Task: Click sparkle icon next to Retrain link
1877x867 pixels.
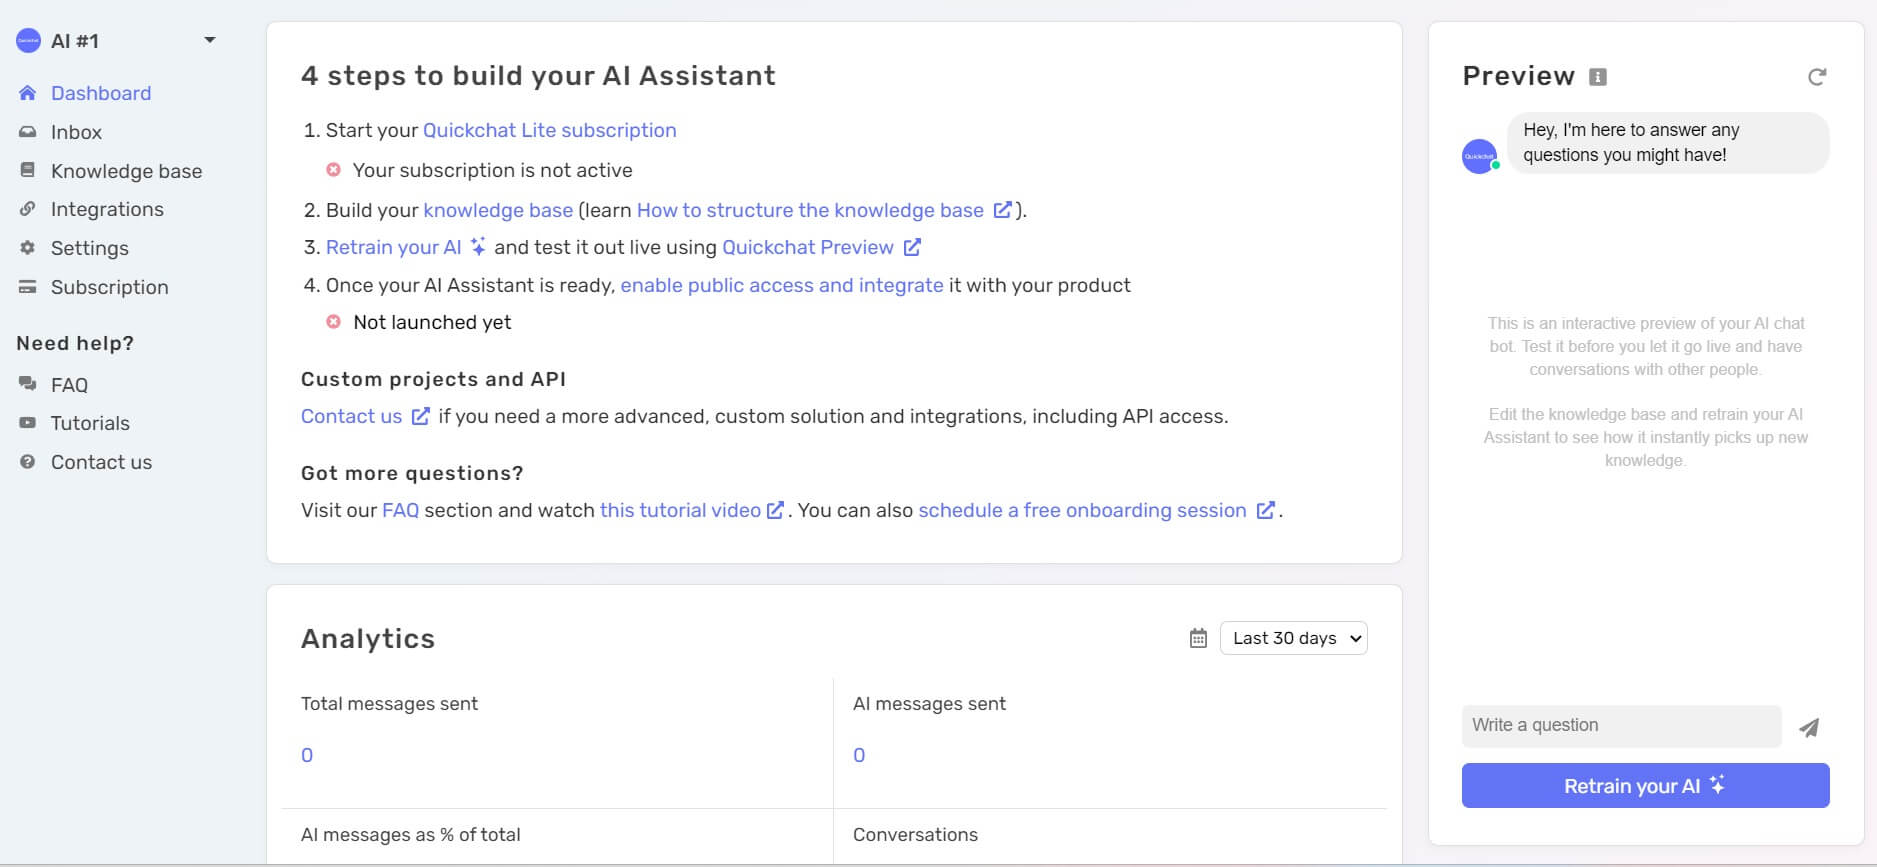Action: (x=478, y=246)
